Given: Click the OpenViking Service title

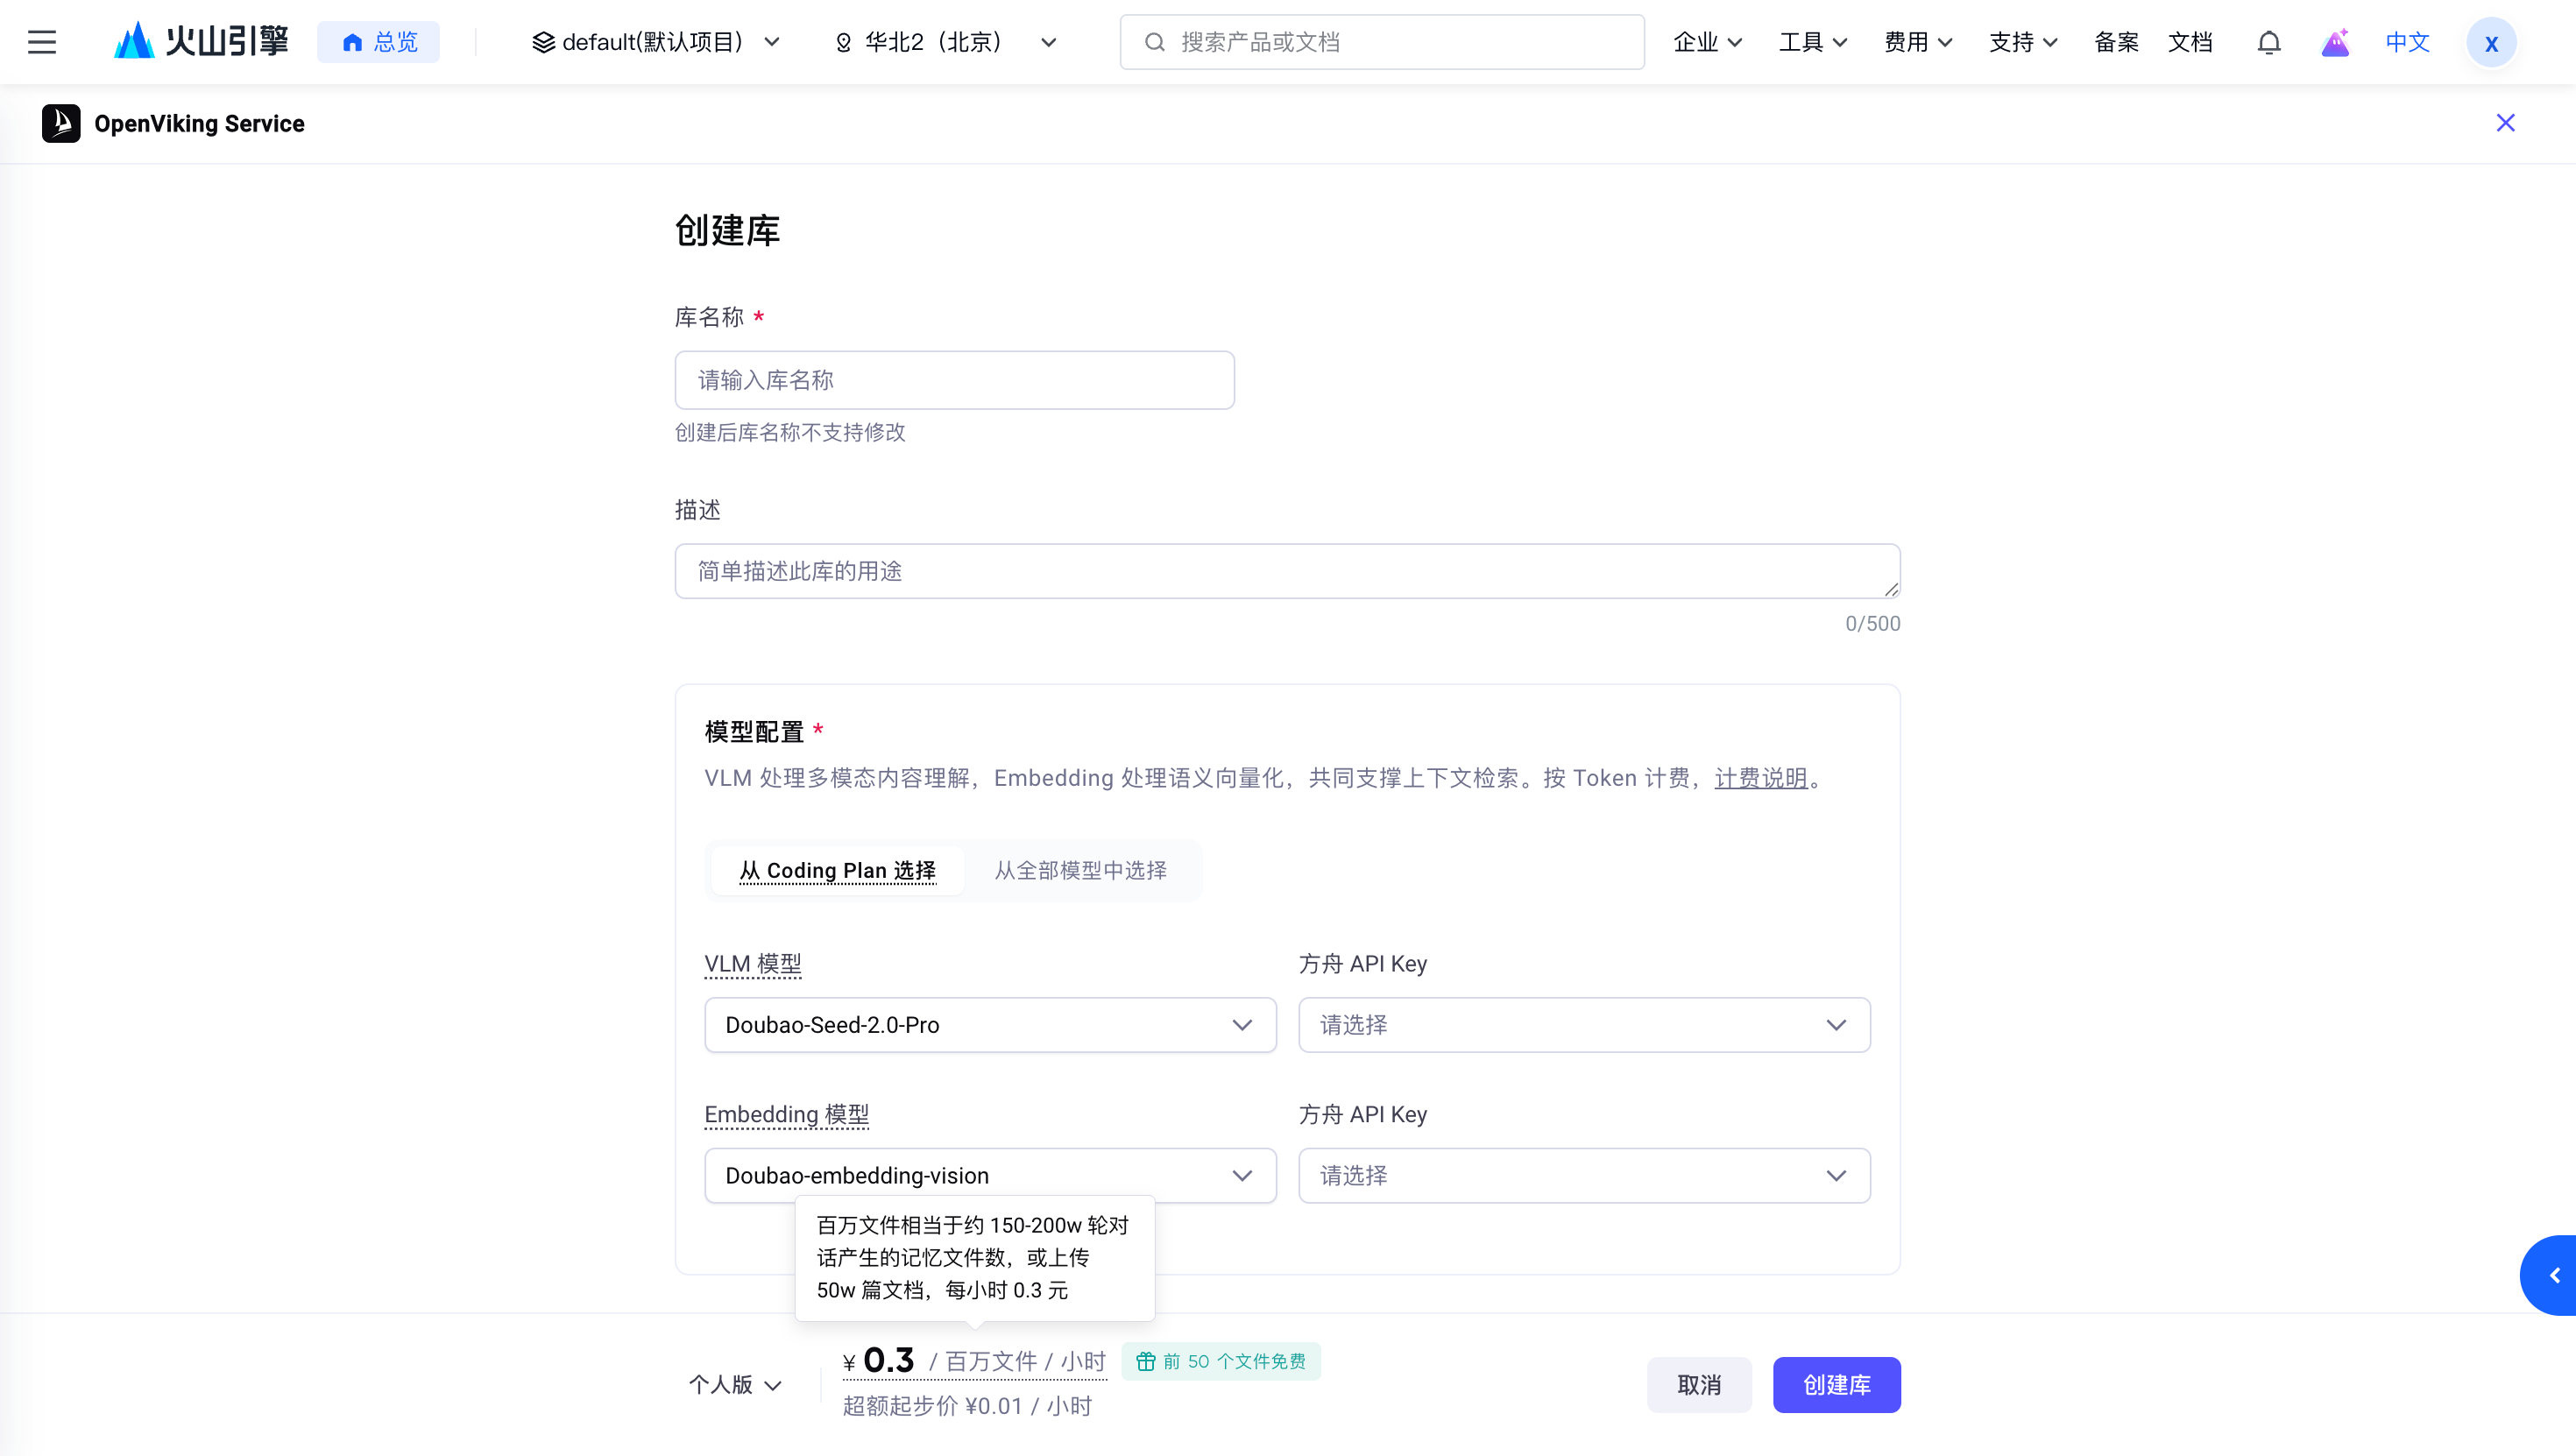Looking at the screenshot, I should tap(200, 123).
